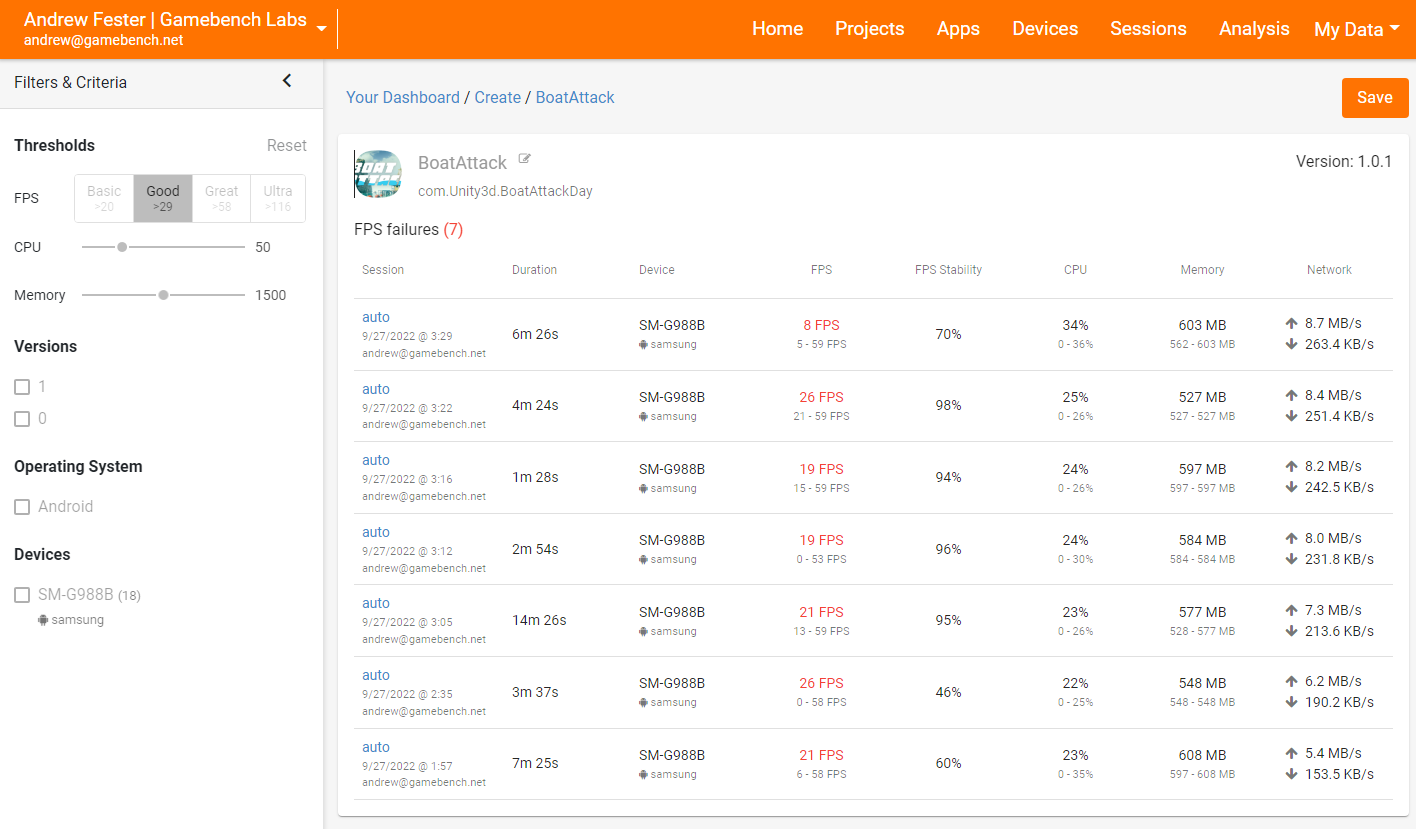The image size is (1416, 829).
Task: Click the BoatAttack app thumbnail
Action: click(x=378, y=174)
